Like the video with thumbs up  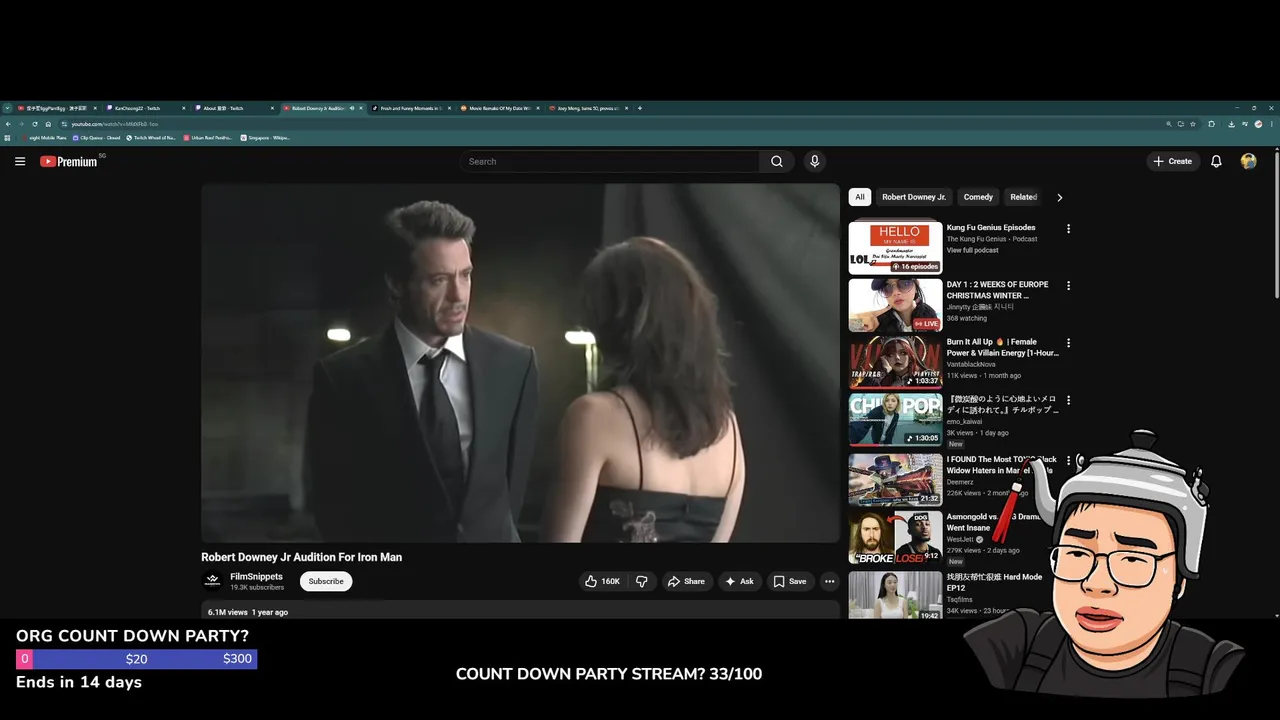(x=602, y=581)
